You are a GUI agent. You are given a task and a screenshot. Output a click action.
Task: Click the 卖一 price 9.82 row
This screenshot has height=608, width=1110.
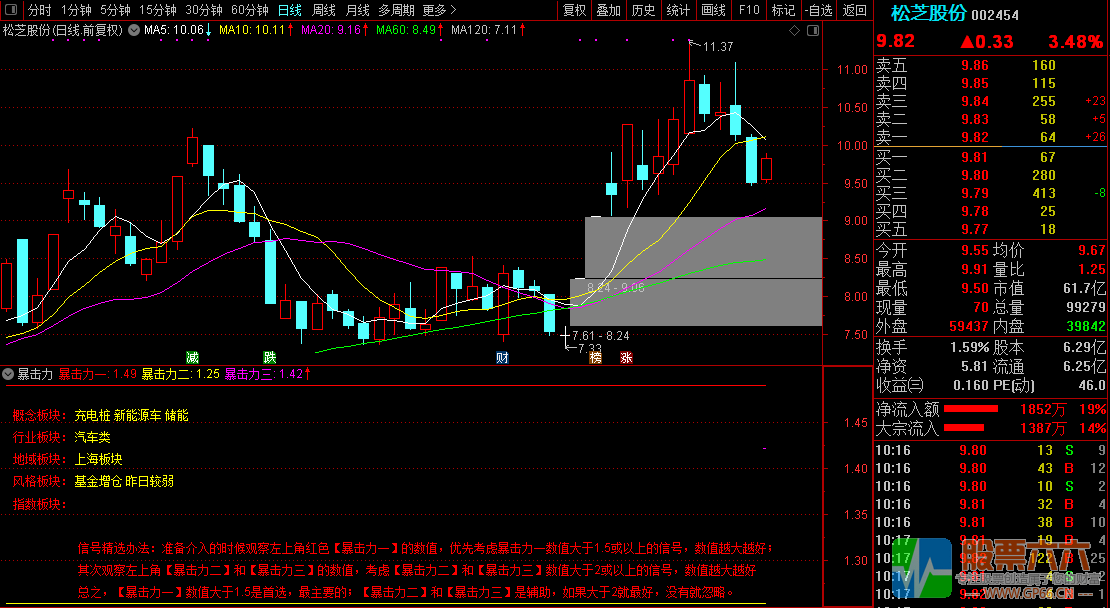(x=975, y=137)
